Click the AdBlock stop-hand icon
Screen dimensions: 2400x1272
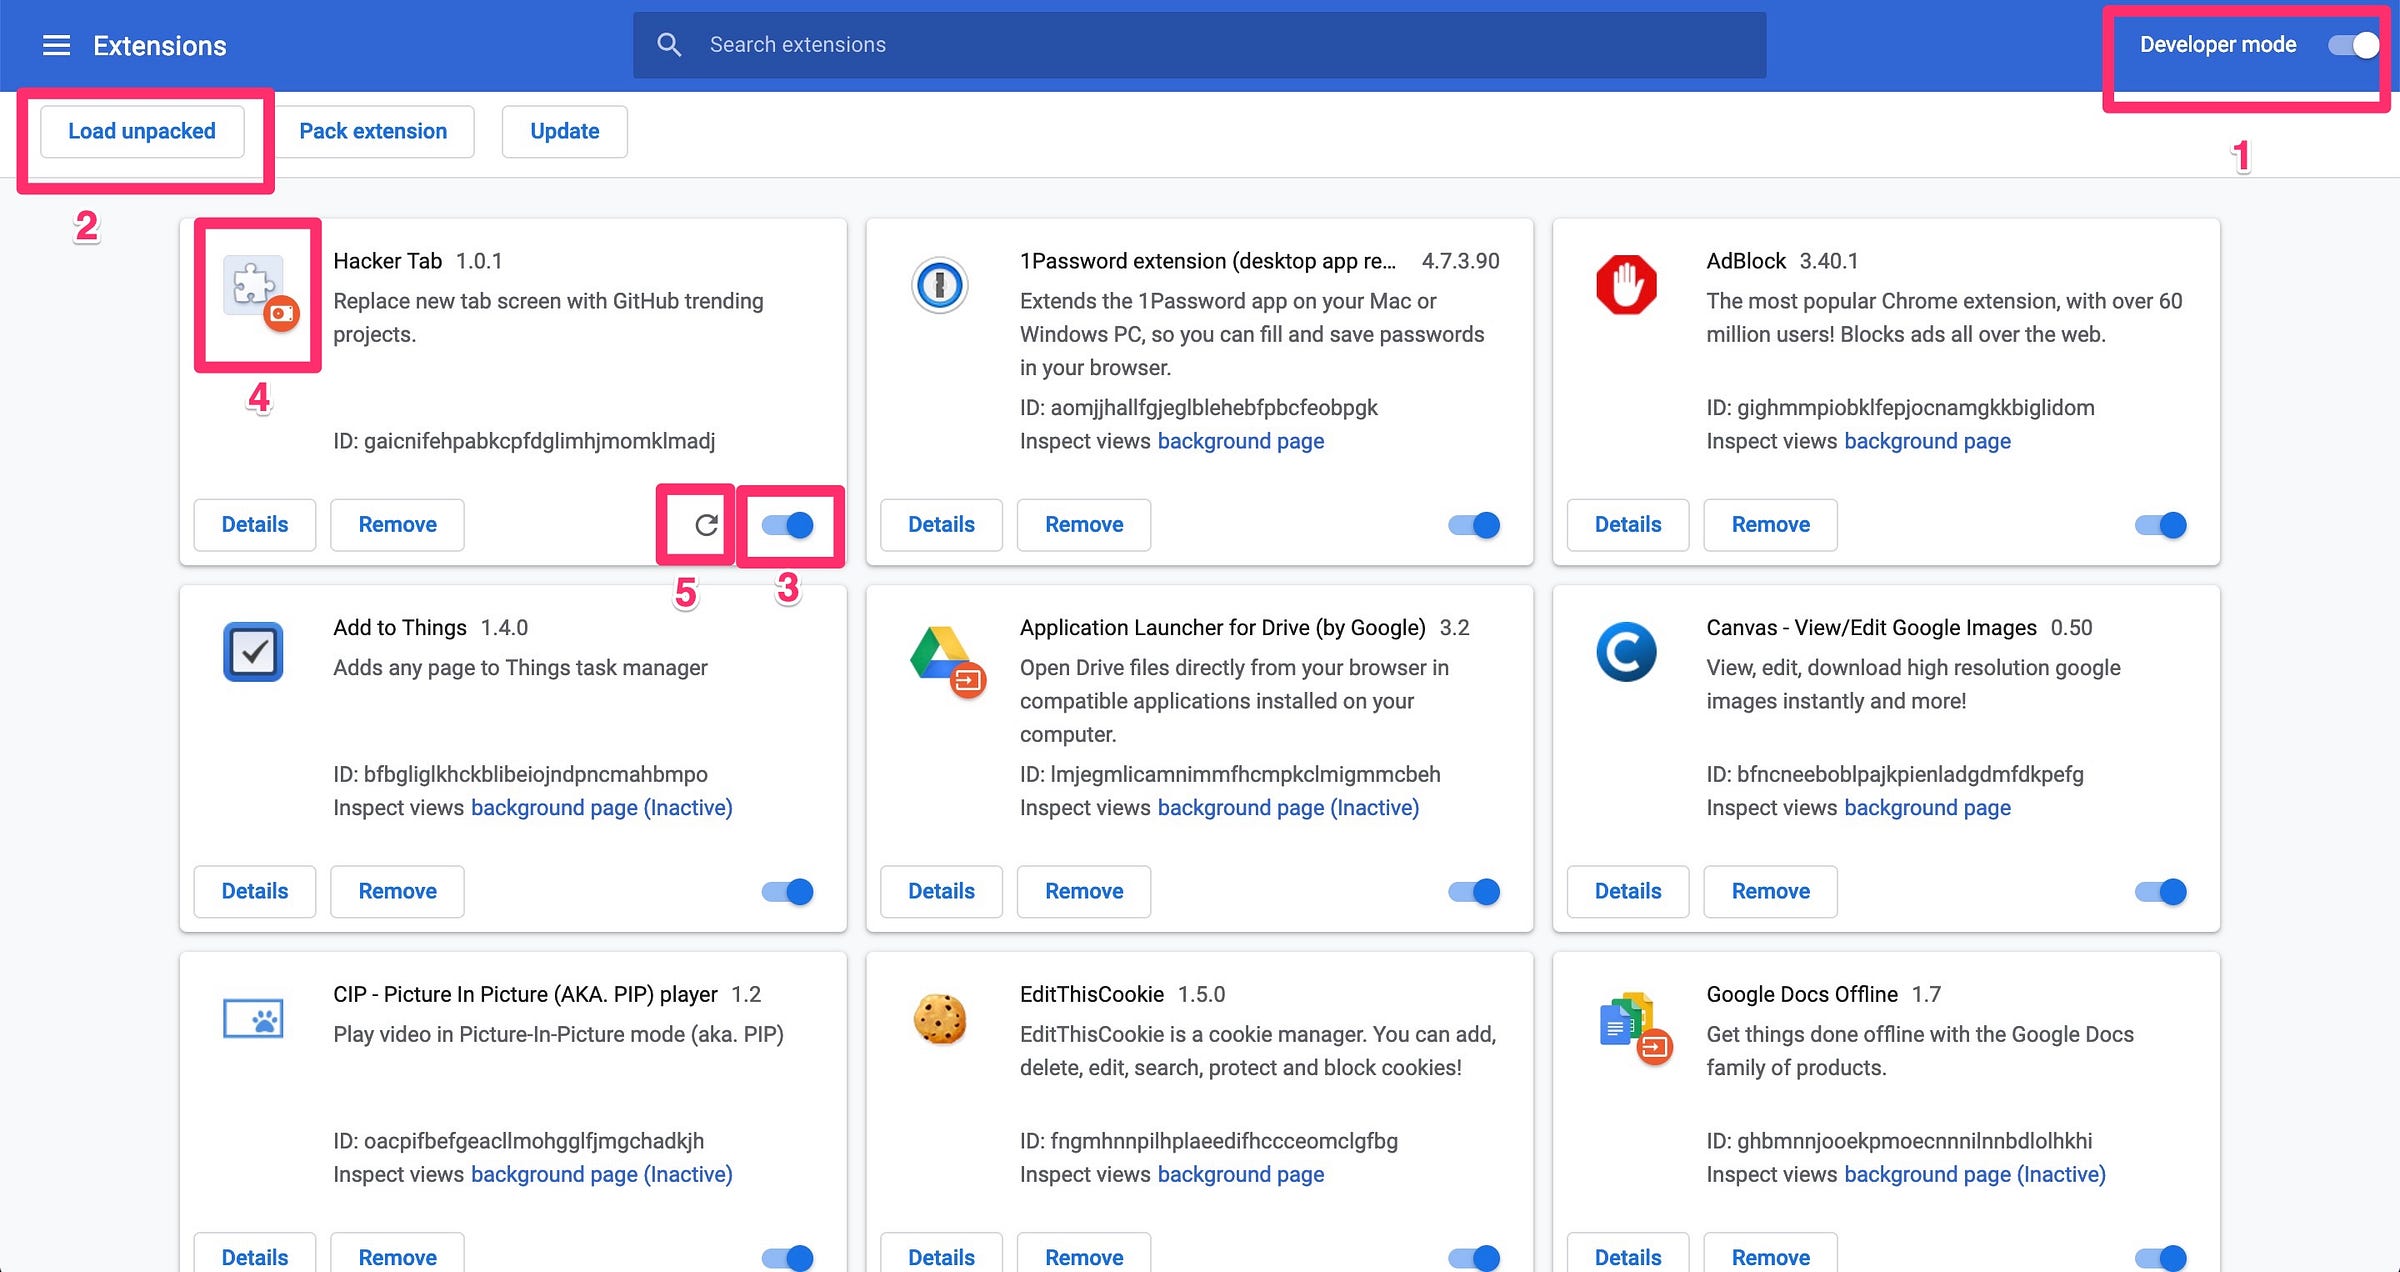click(x=1626, y=286)
